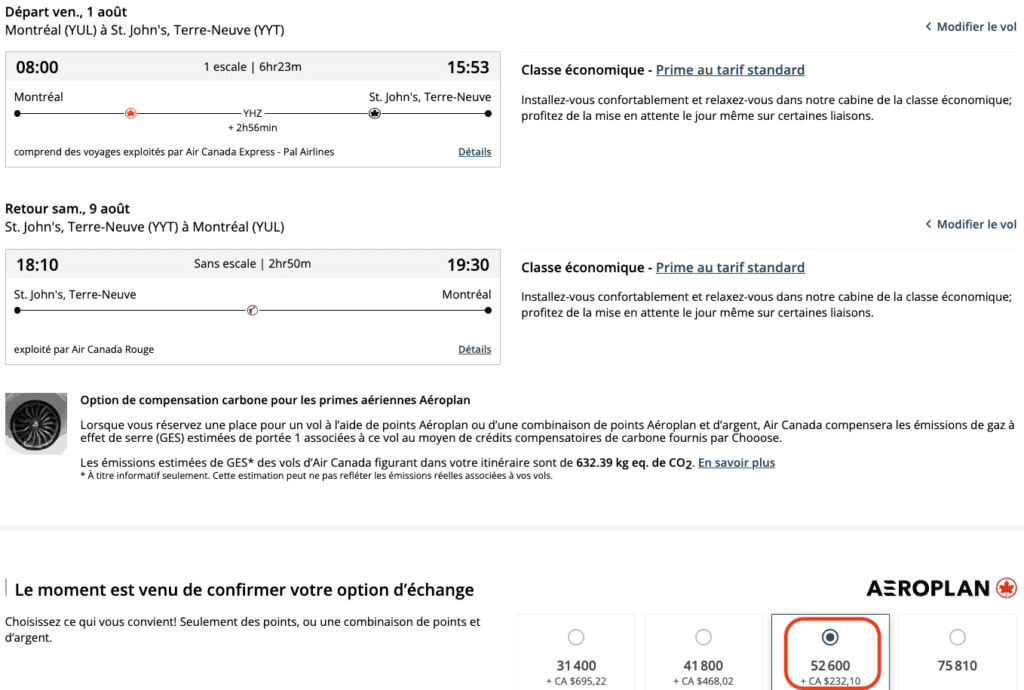This screenshot has height=690, width=1024.
Task: Open the return flight's Prime au tarif standard link
Action: (730, 267)
